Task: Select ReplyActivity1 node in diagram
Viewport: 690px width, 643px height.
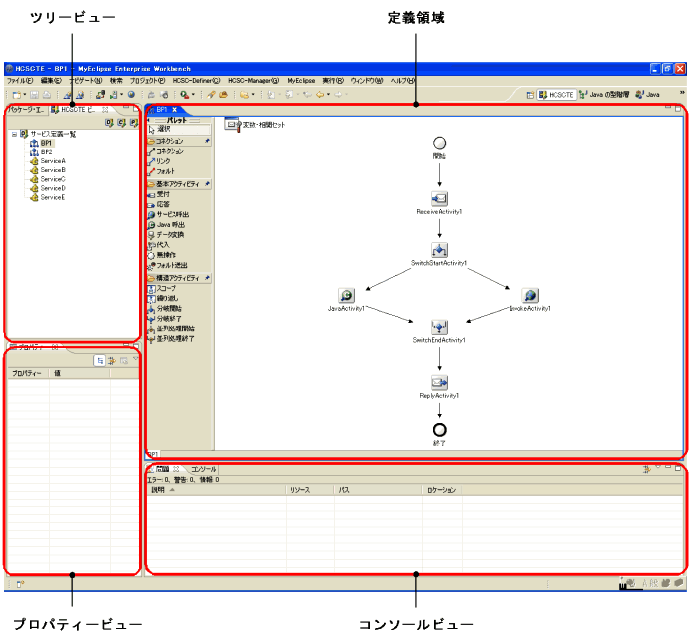Action: pyautogui.click(x=439, y=382)
